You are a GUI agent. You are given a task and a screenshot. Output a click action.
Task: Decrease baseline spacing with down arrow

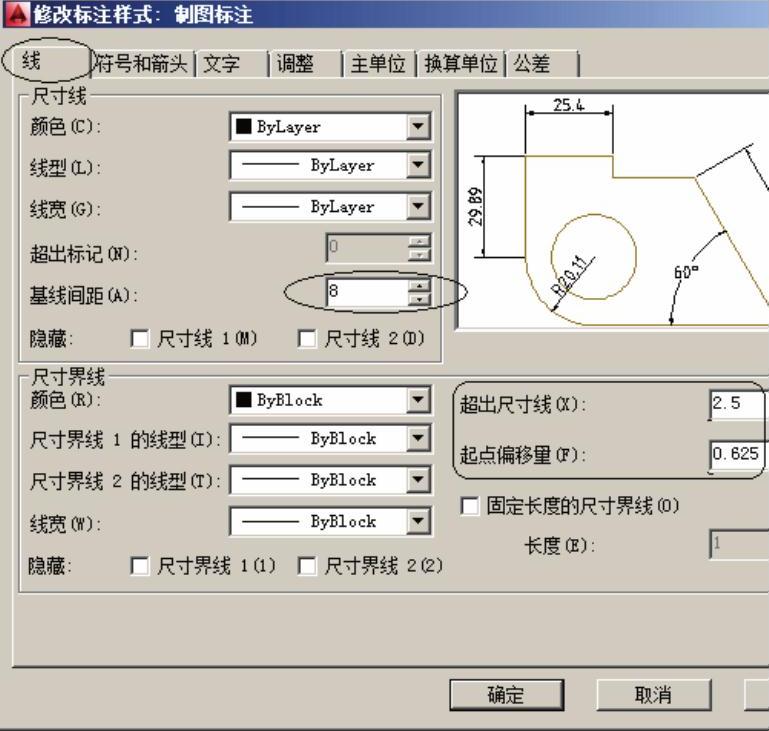pyautogui.click(x=421, y=299)
